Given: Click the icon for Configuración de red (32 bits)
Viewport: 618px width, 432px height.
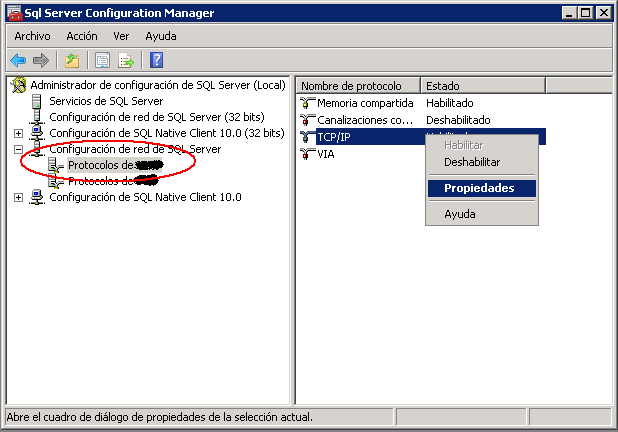Looking at the screenshot, I should click(37, 117).
